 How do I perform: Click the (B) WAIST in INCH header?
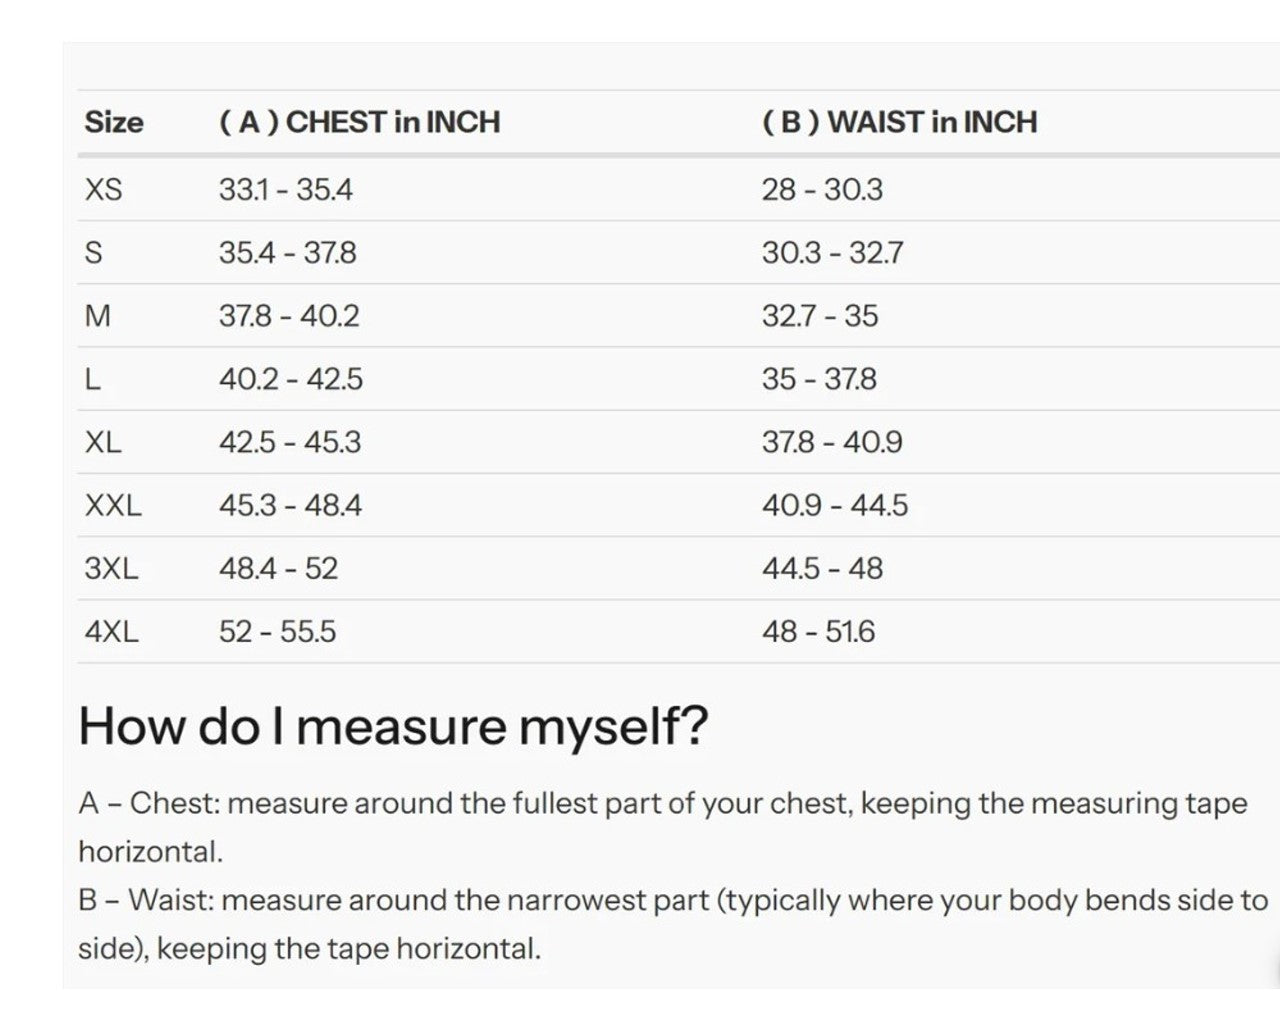coord(899,122)
